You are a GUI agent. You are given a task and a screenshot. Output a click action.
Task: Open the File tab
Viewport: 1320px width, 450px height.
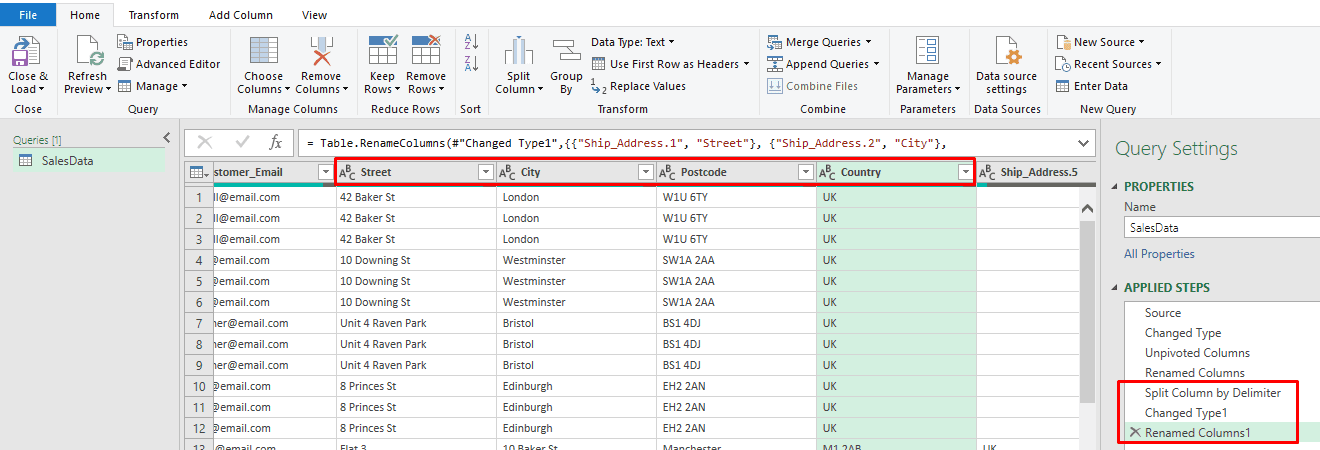28,15
